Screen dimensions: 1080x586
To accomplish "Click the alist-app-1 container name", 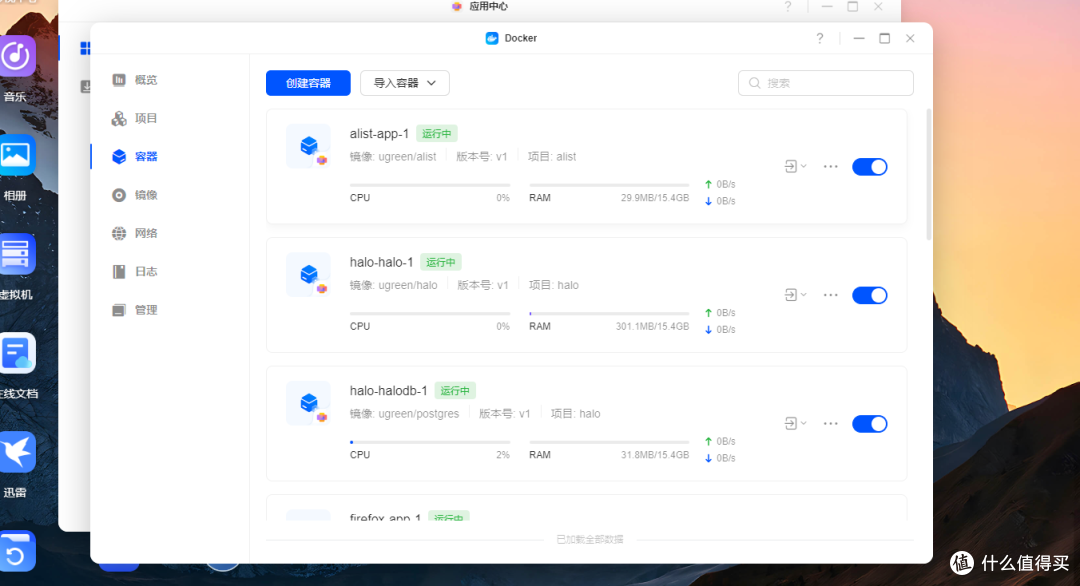I will [x=379, y=134].
